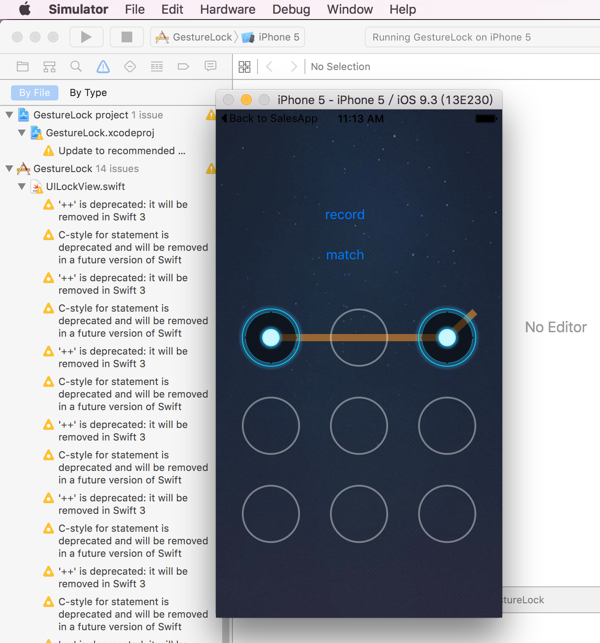Click the Run (play) button in toolbar
600x643 pixels.
[86, 37]
